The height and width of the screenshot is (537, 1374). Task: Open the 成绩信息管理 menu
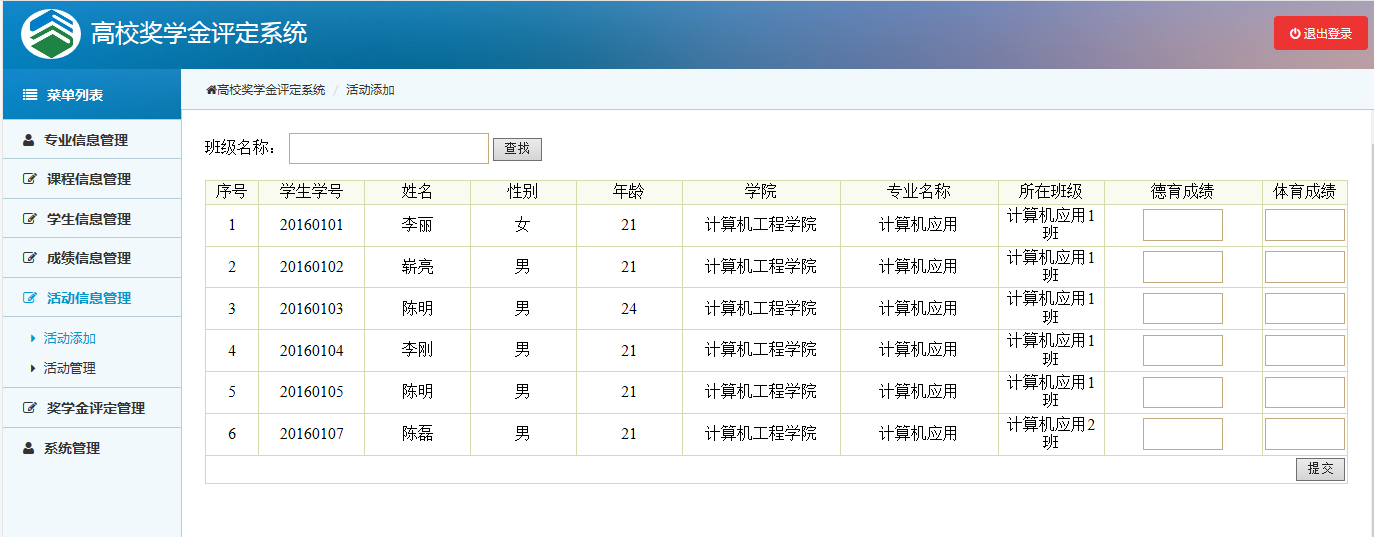tap(91, 258)
